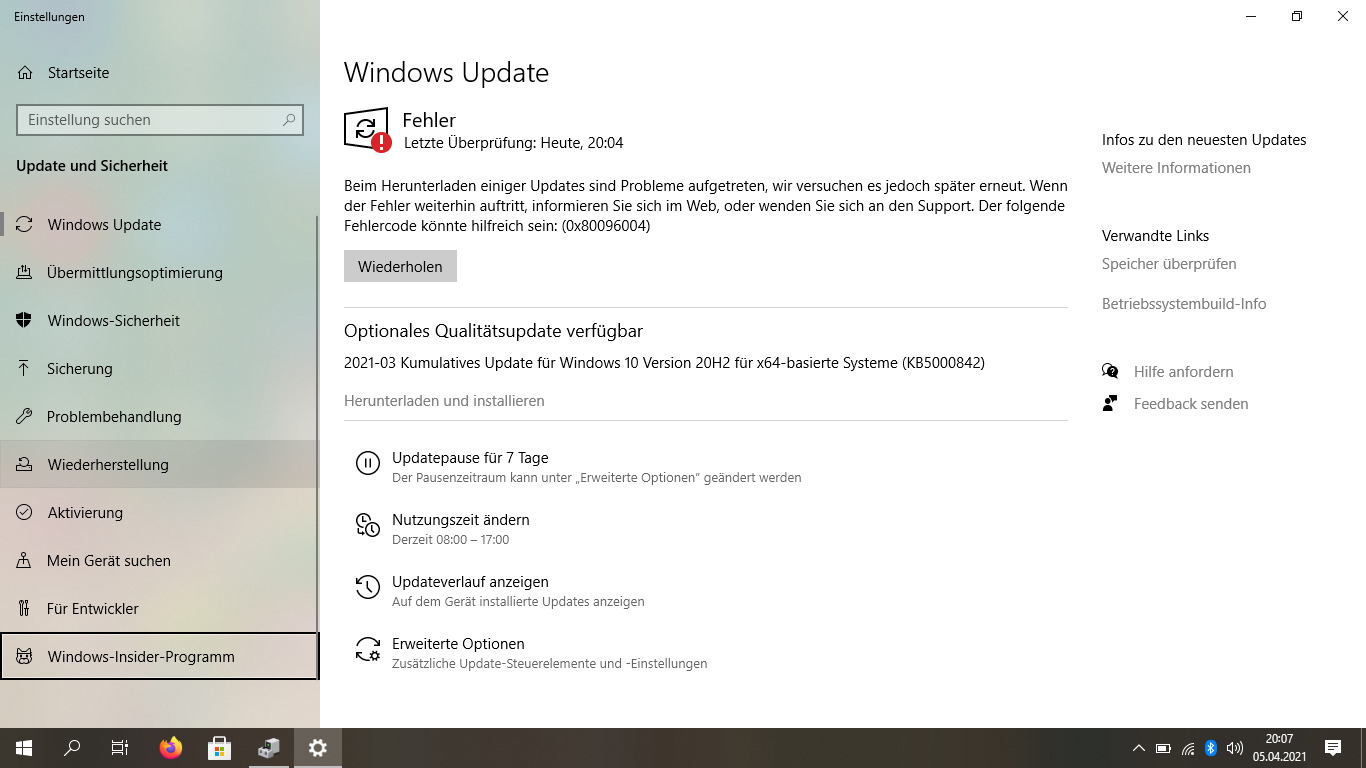Click the Startseite home icon

25,73
